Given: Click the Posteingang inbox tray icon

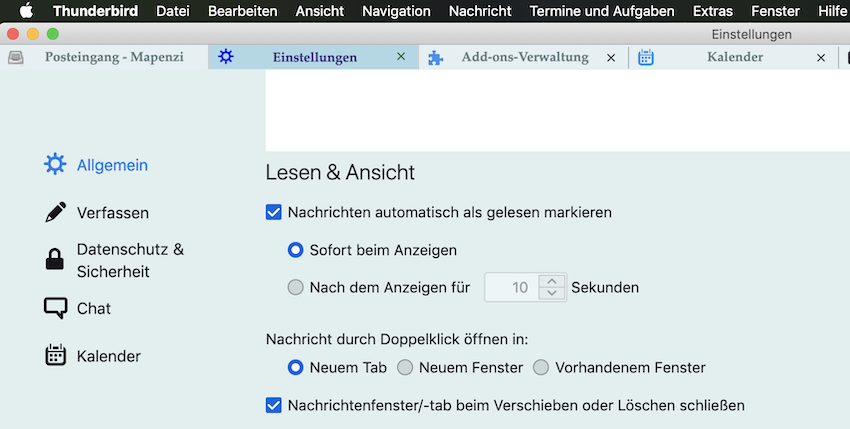Looking at the screenshot, I should [x=16, y=58].
